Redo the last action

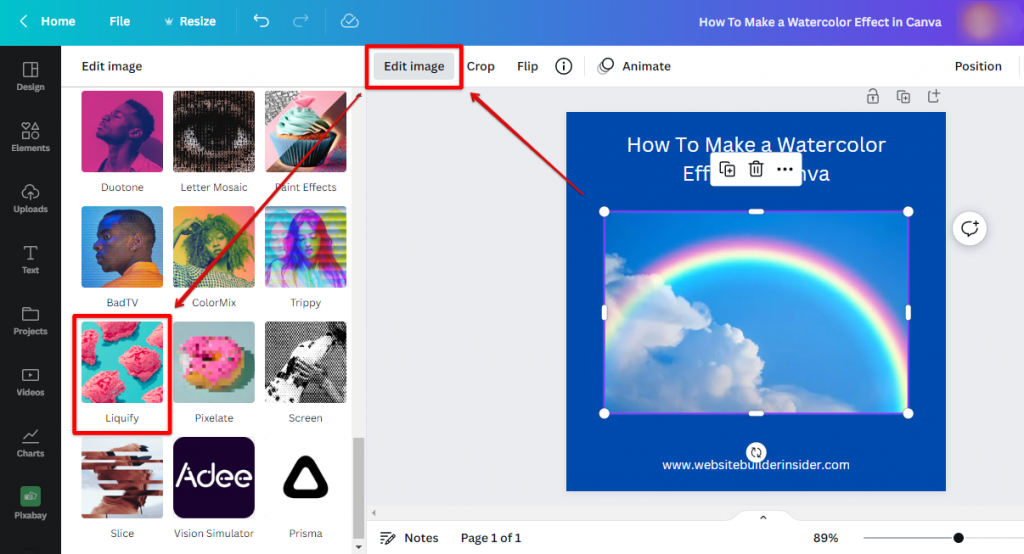300,22
